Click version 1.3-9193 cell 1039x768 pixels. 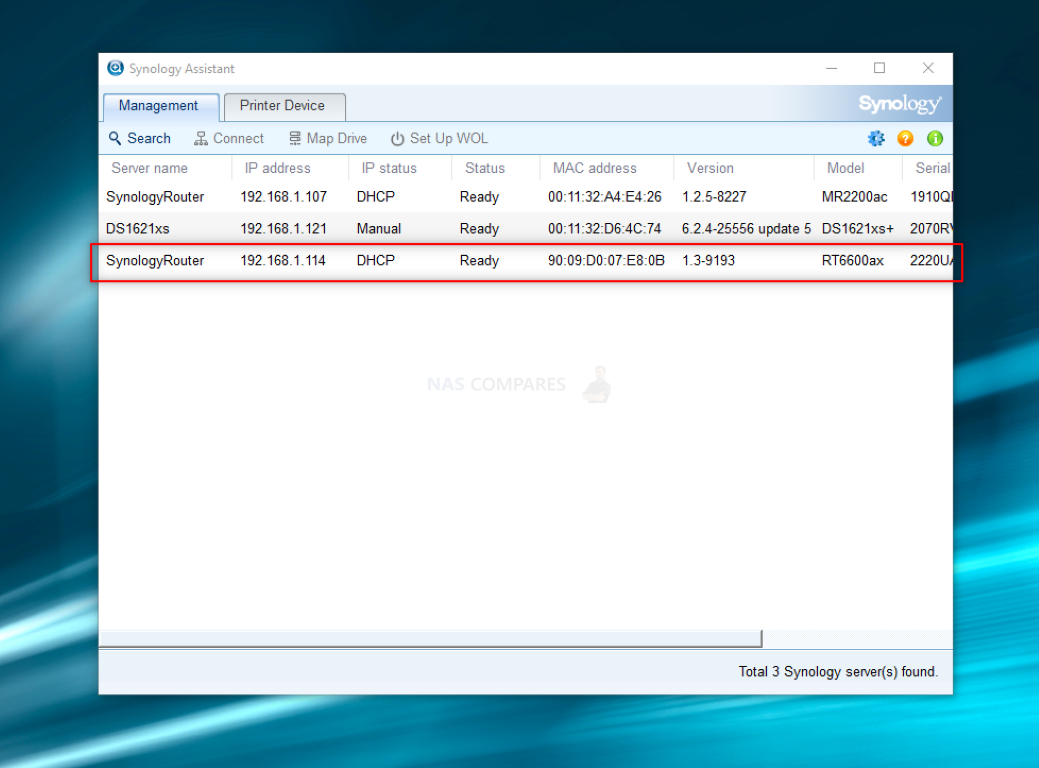[x=708, y=260]
